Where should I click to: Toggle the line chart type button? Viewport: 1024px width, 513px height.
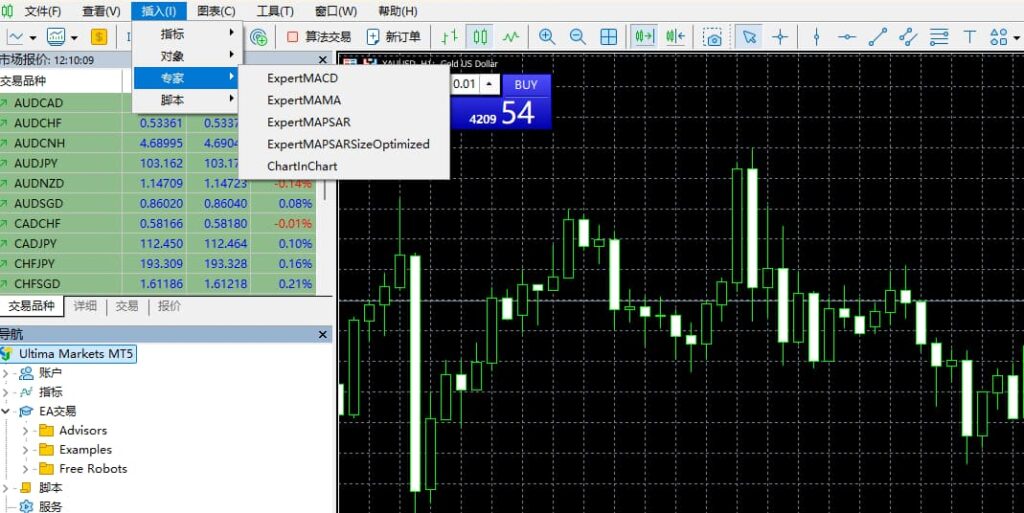click(x=511, y=37)
